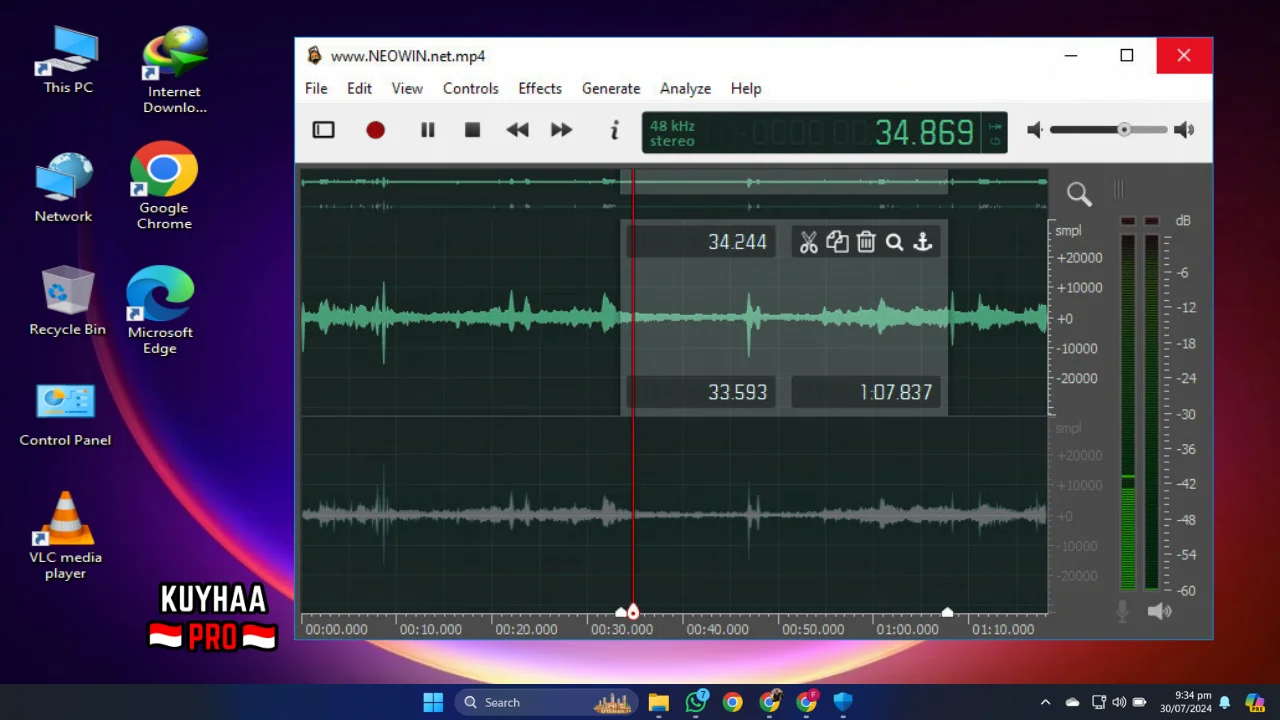This screenshot has height=720, width=1280.
Task: Click the taskbar Search box
Action: click(548, 702)
